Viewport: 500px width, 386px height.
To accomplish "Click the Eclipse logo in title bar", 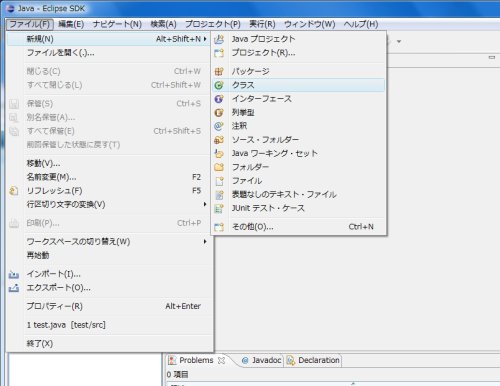I will [10, 8].
